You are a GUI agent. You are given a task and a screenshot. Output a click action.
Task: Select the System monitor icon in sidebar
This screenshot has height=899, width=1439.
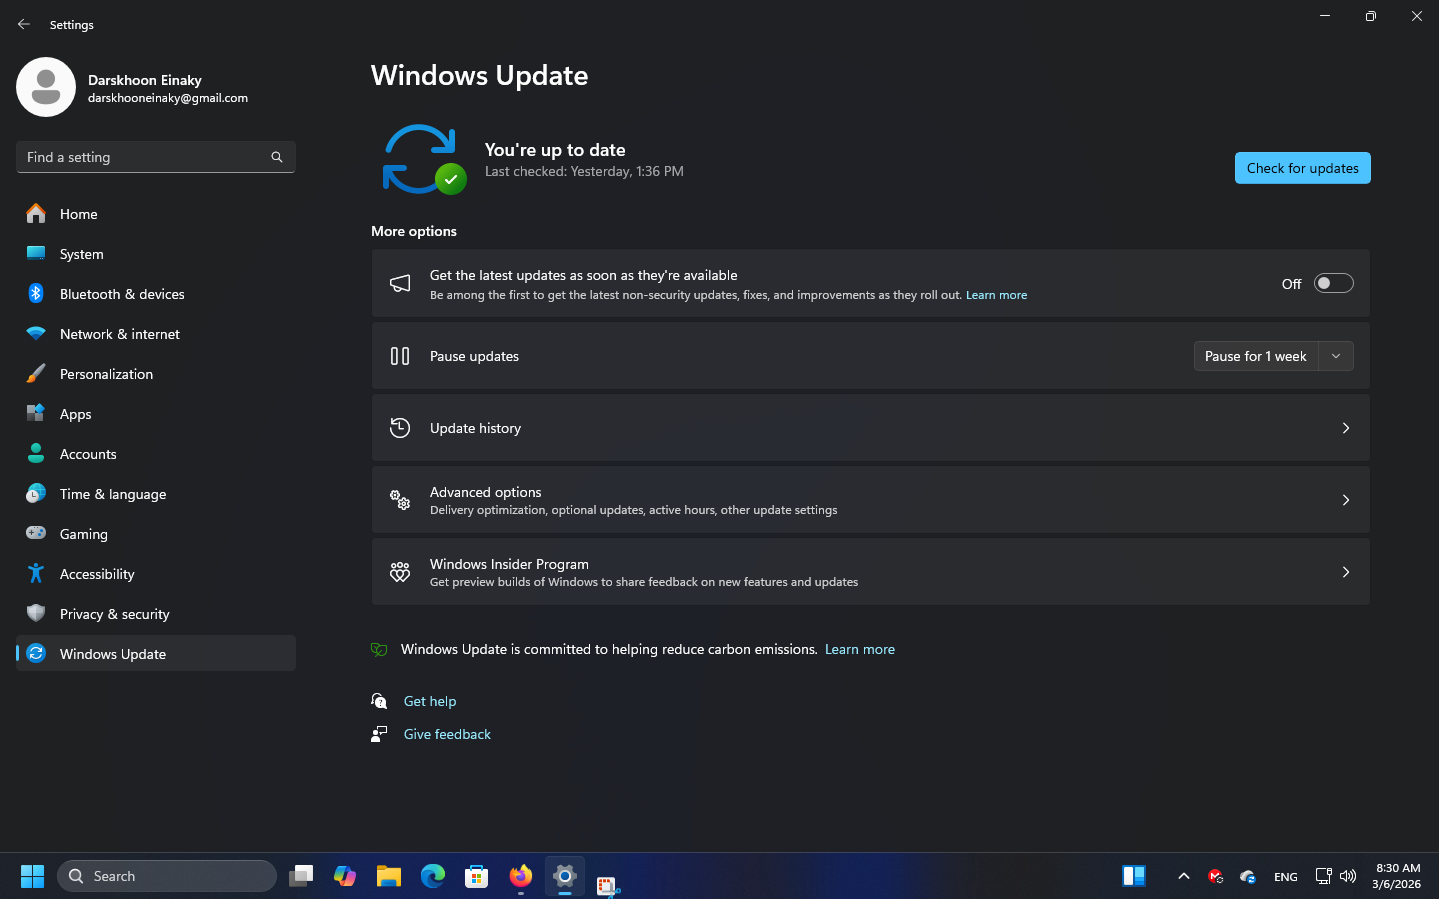tap(36, 253)
